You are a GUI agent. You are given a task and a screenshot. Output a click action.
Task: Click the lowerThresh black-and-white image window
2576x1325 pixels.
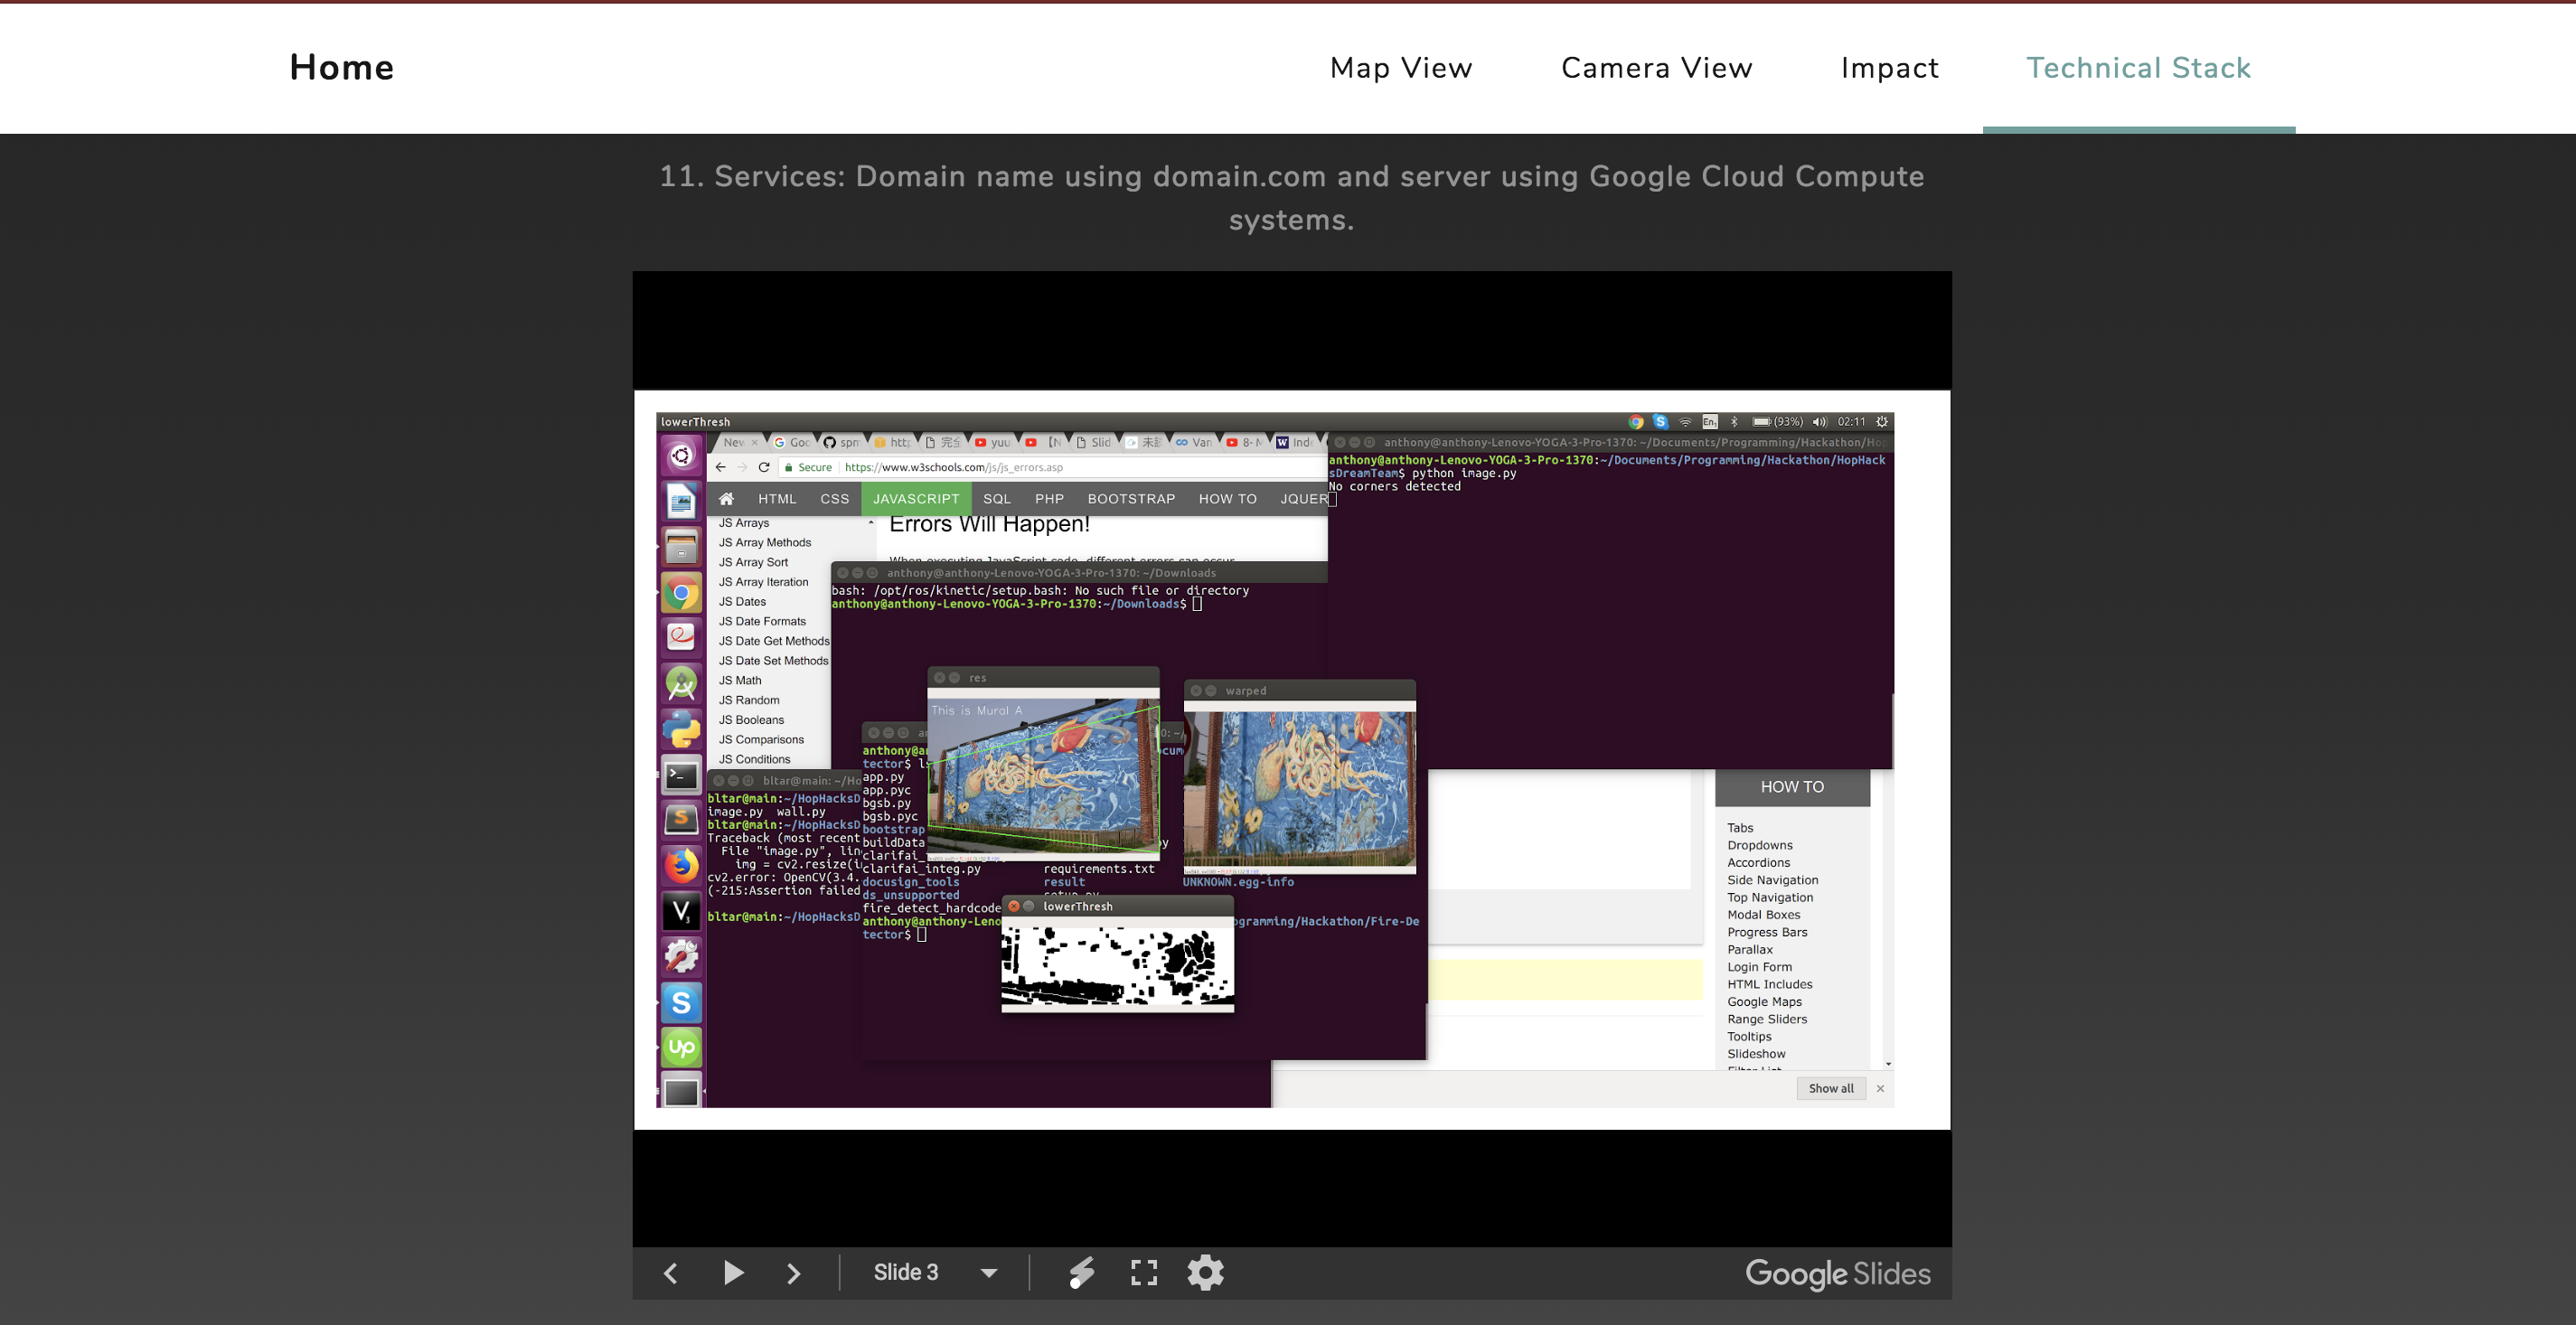(x=1117, y=955)
